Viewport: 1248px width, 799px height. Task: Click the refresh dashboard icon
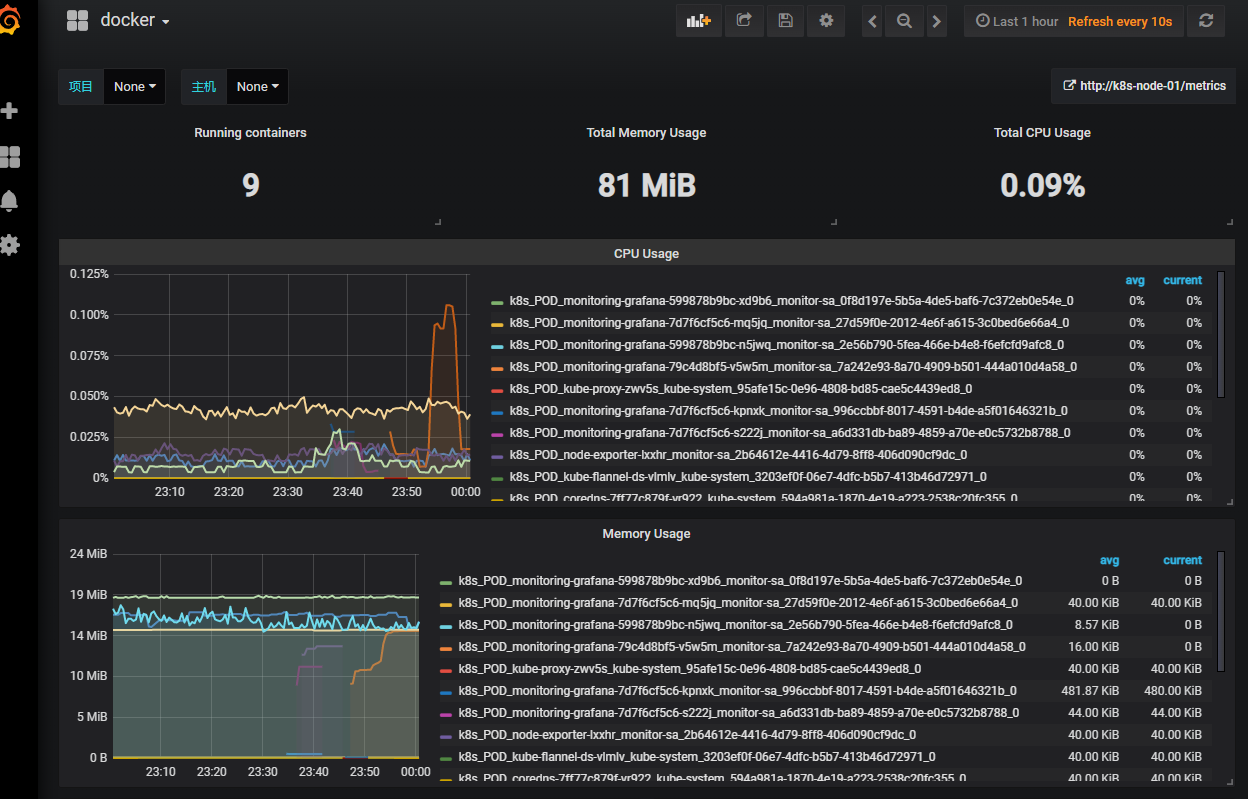tap(1206, 21)
